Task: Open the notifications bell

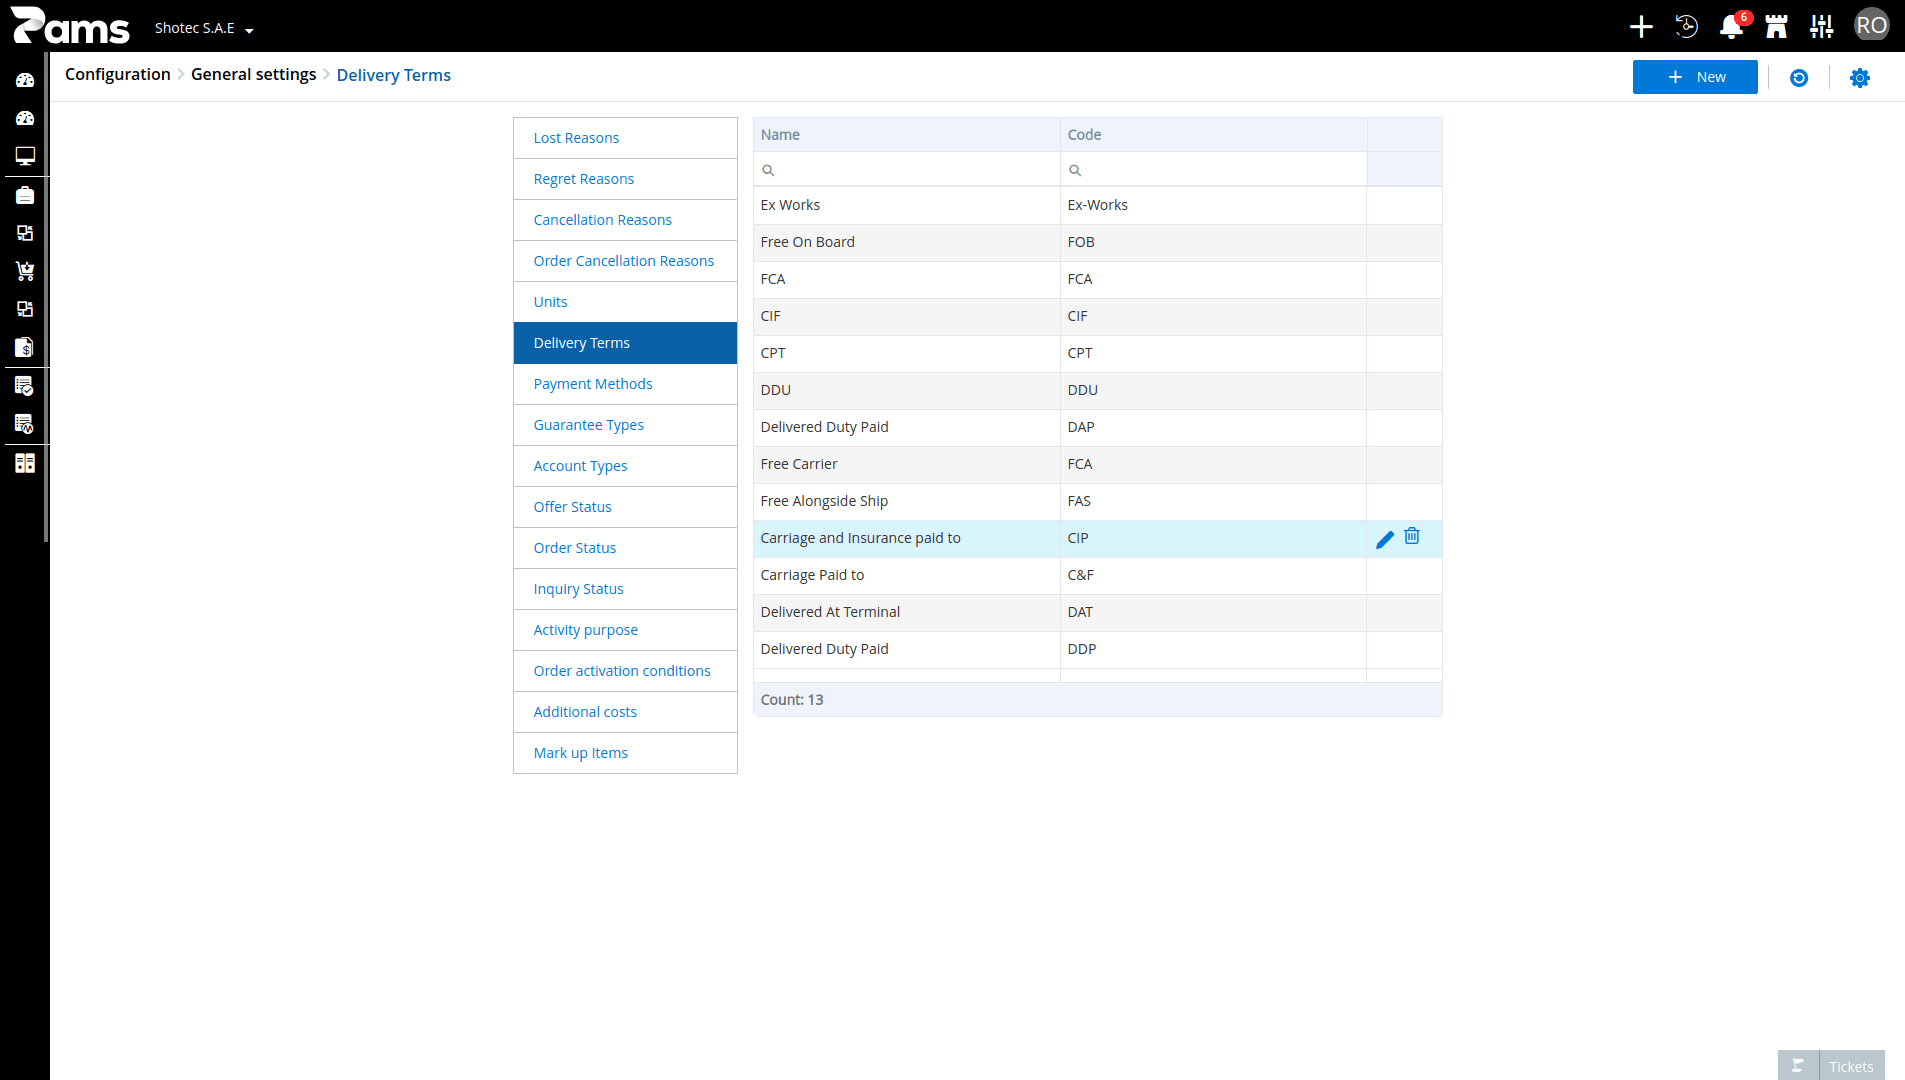Action: click(x=1731, y=27)
